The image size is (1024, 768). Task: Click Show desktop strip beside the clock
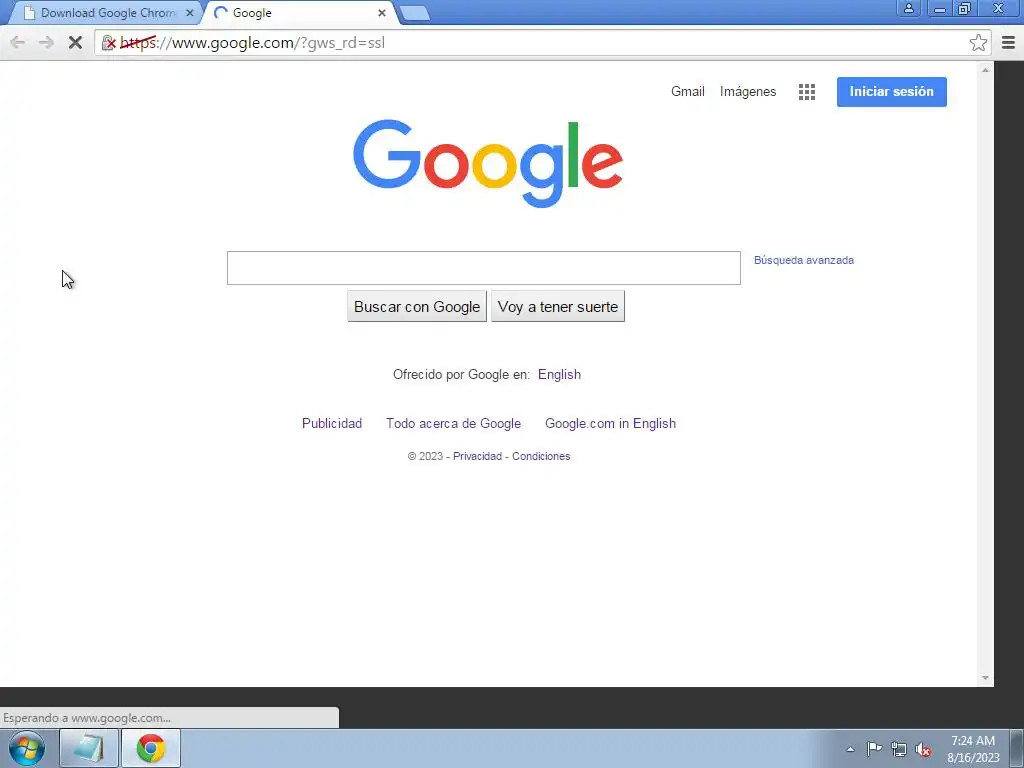pos(1017,748)
